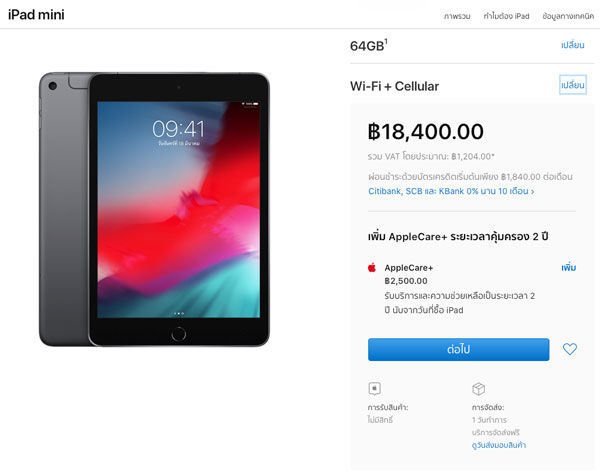This screenshot has width=600, height=475.
Task: Open the ดูวันส่งมอบสินค้า delivery dates link
Action: 499,445
